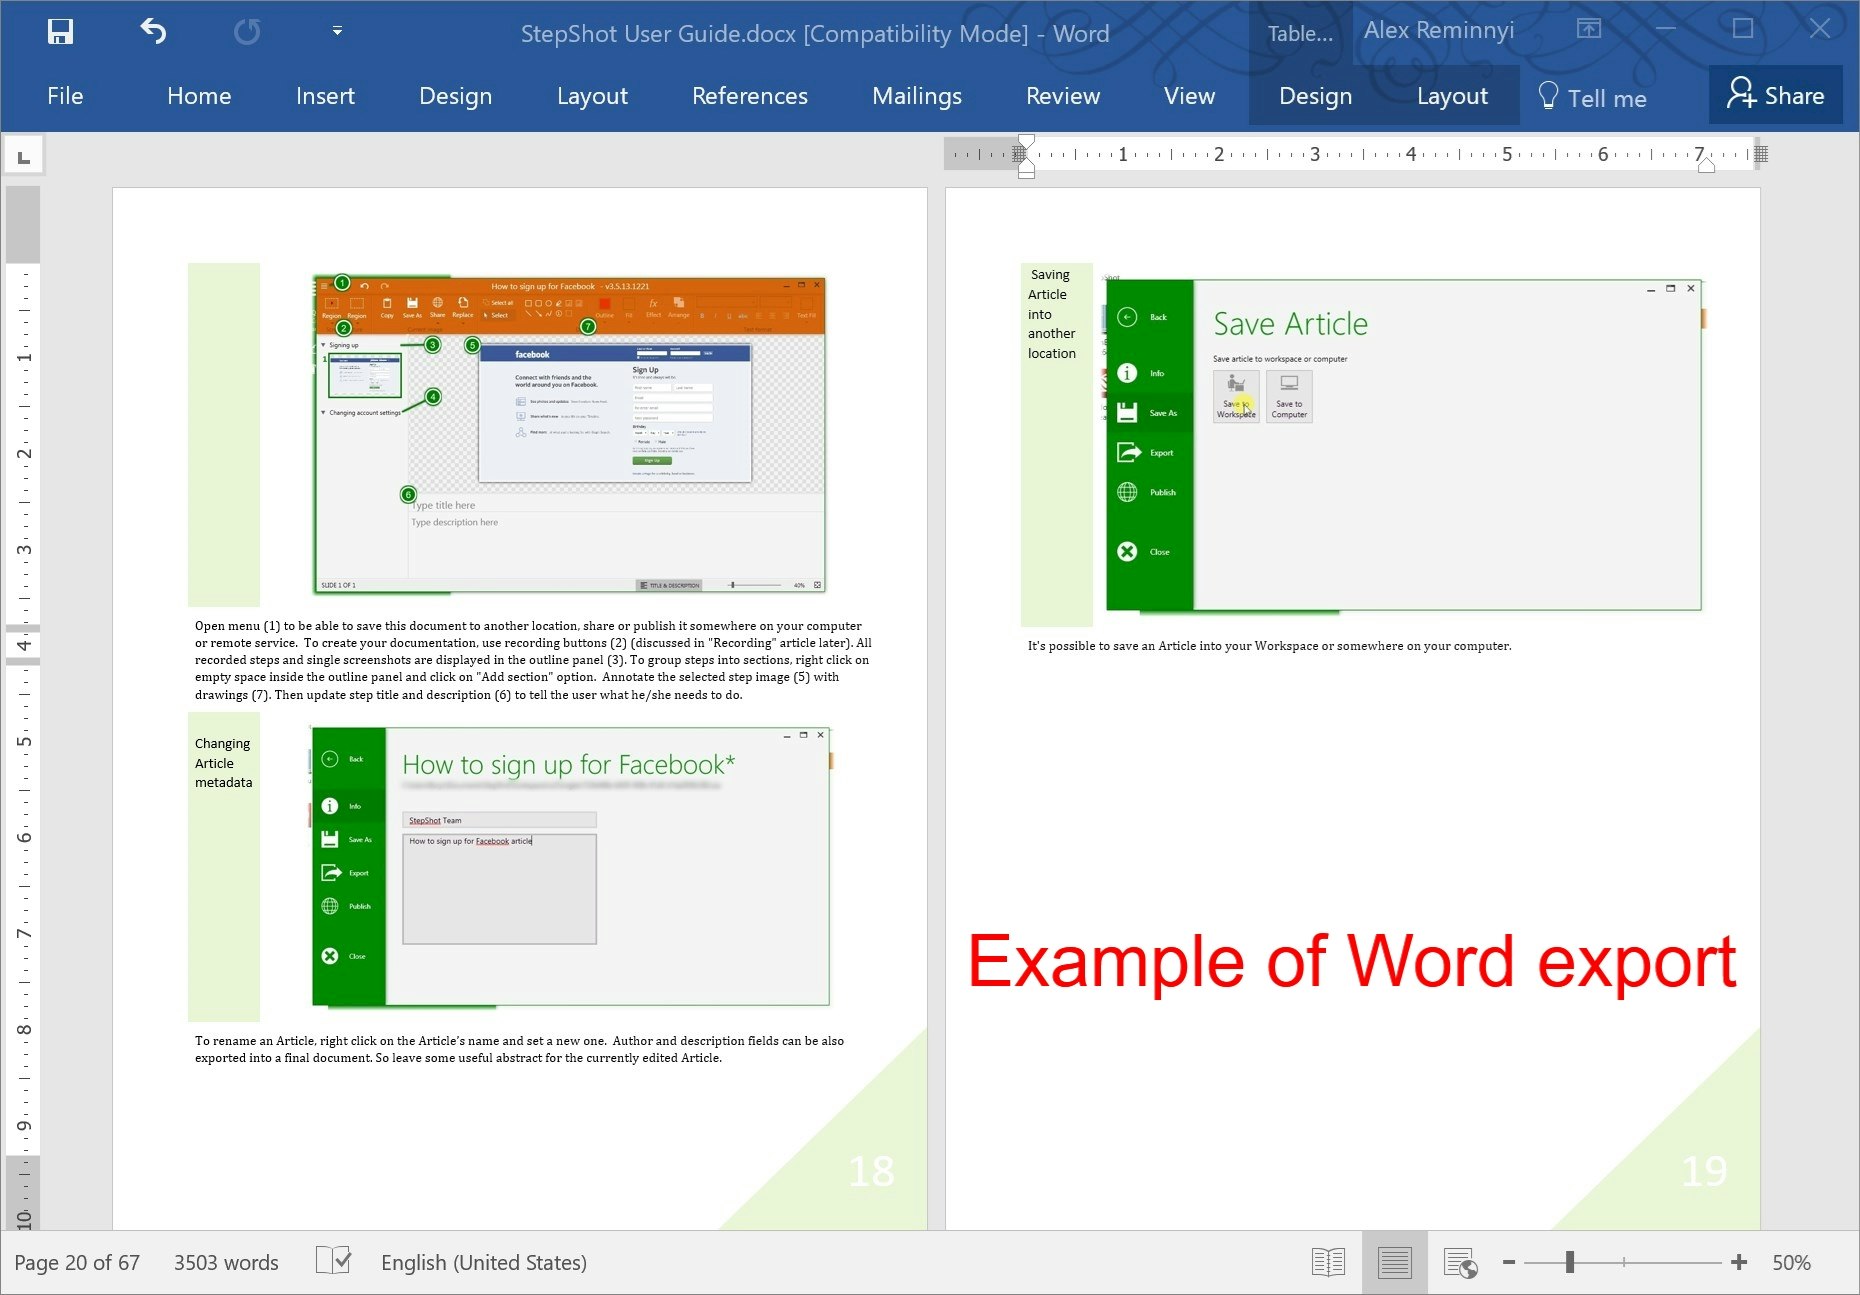Click the zoom out minus button
Image resolution: width=1860 pixels, height=1295 pixels.
click(1509, 1263)
